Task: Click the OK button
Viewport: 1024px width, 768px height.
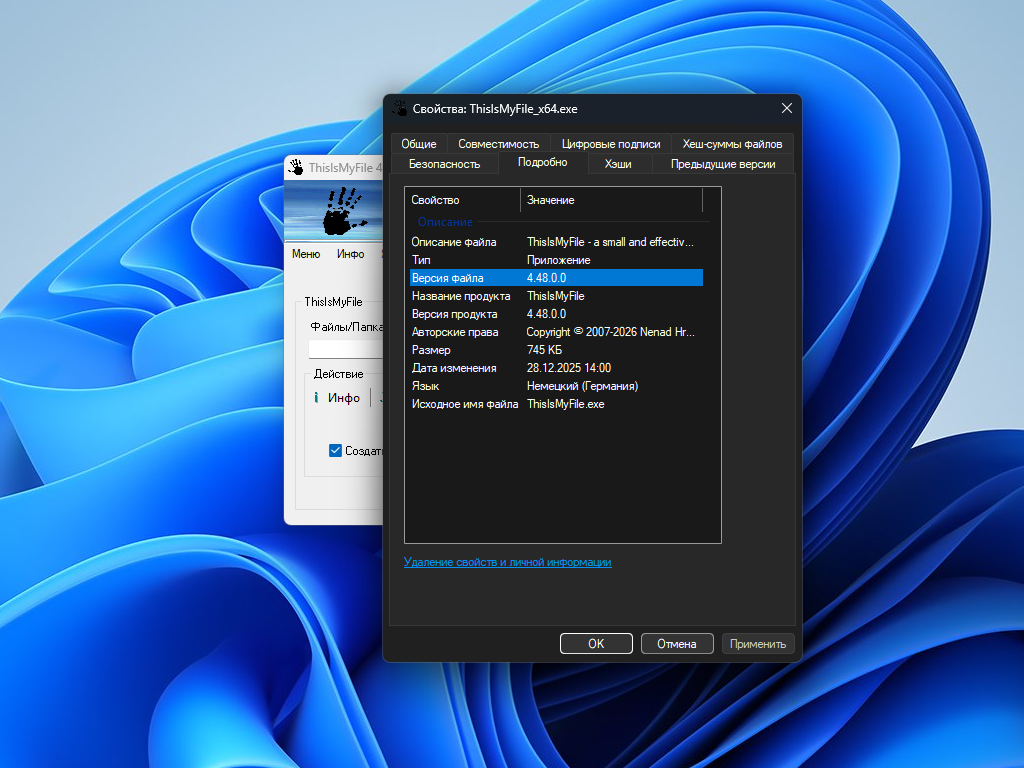Action: coord(596,644)
